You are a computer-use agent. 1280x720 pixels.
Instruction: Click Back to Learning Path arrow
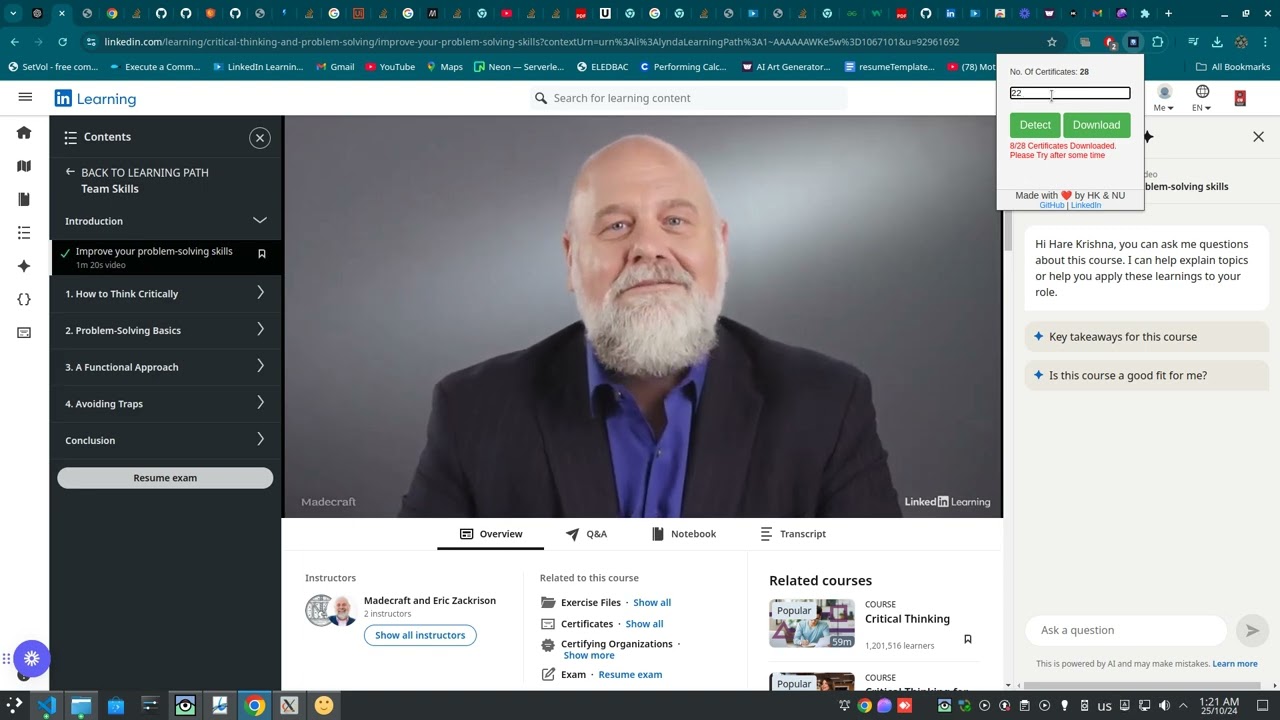(x=70, y=172)
